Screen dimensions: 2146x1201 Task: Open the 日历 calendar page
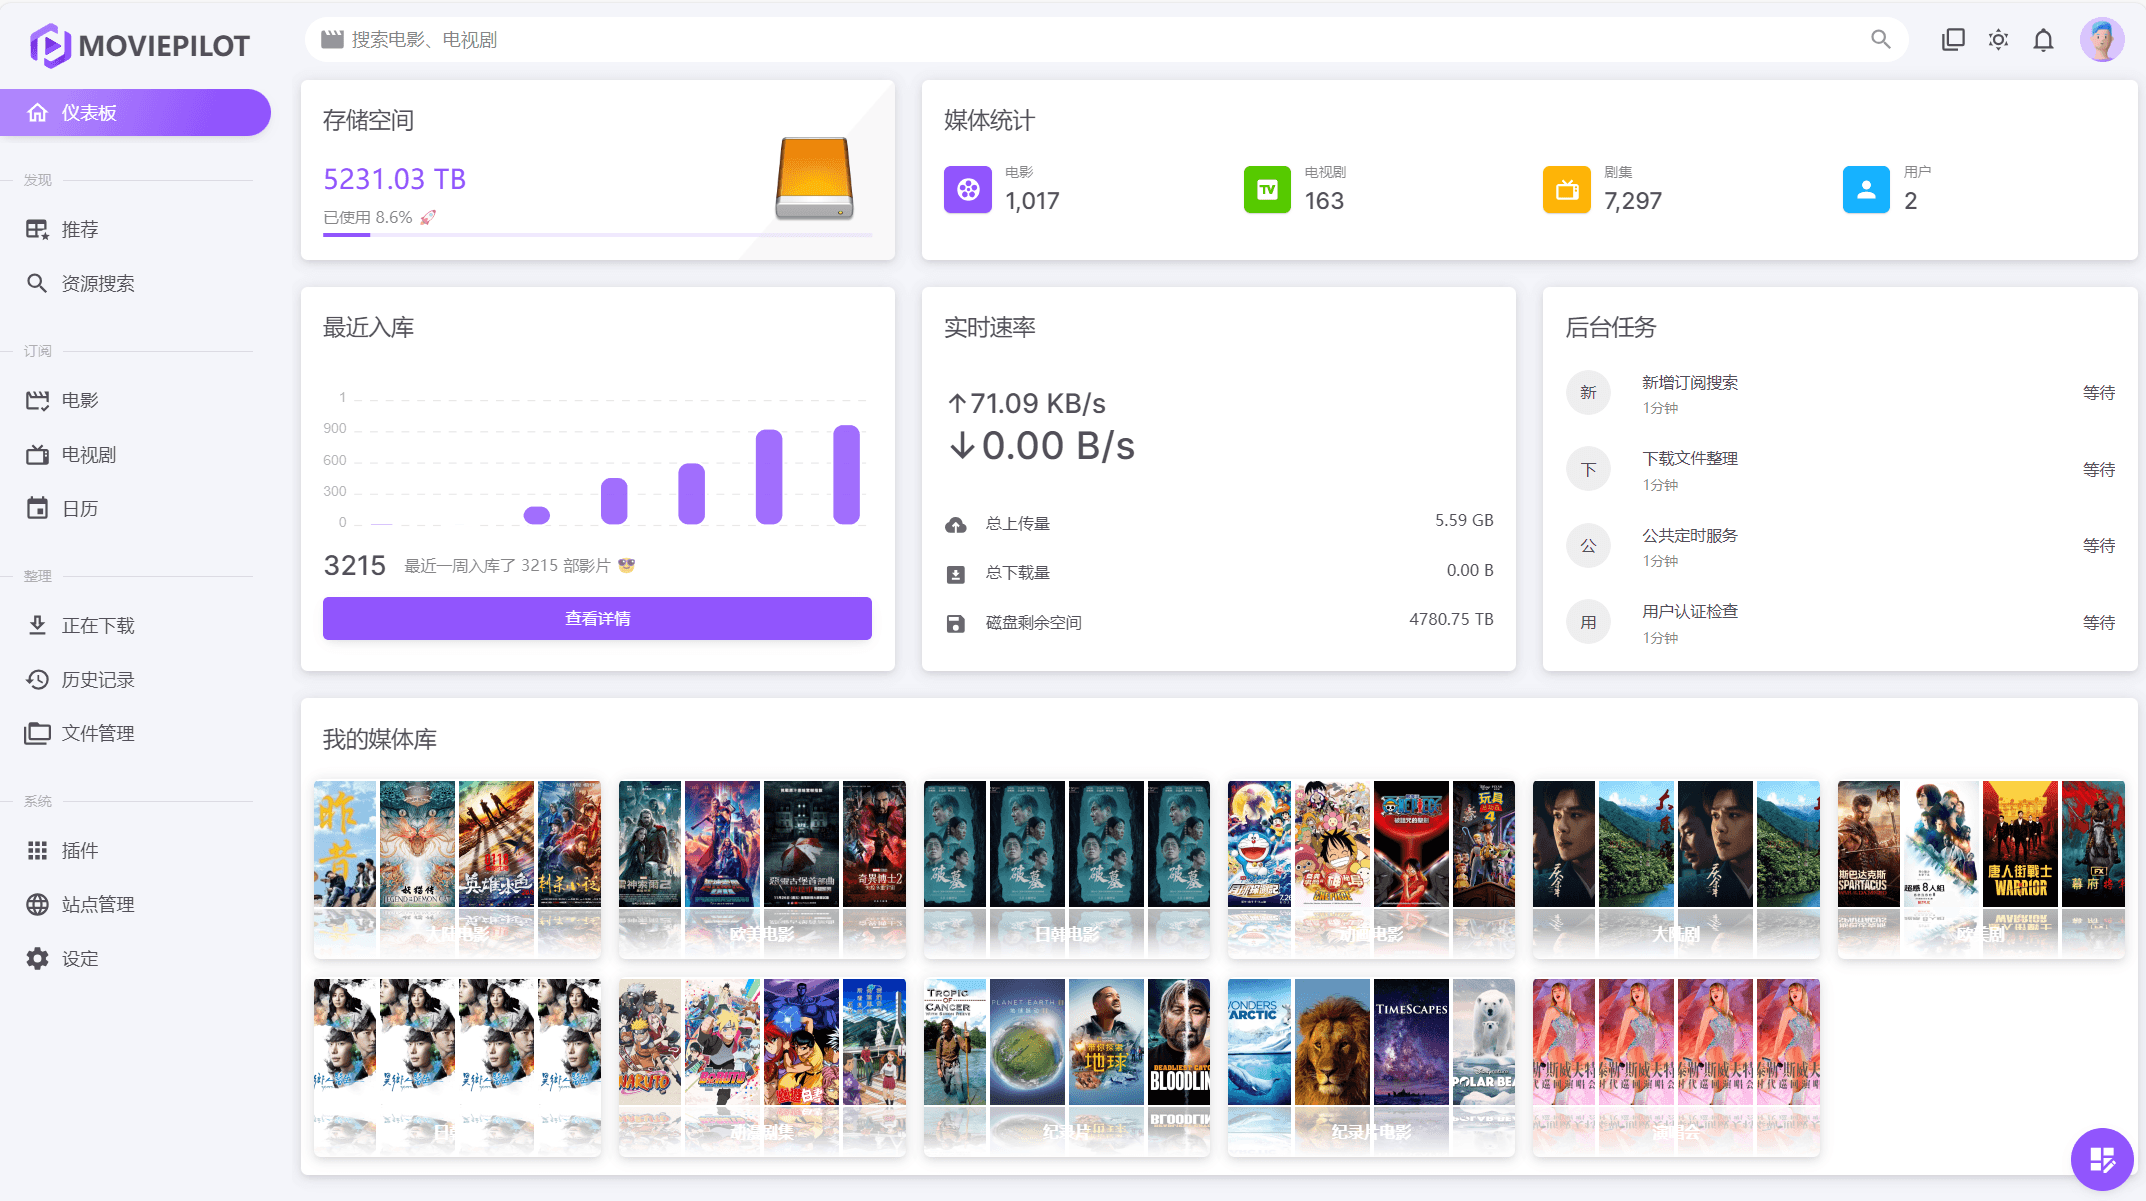[135, 508]
